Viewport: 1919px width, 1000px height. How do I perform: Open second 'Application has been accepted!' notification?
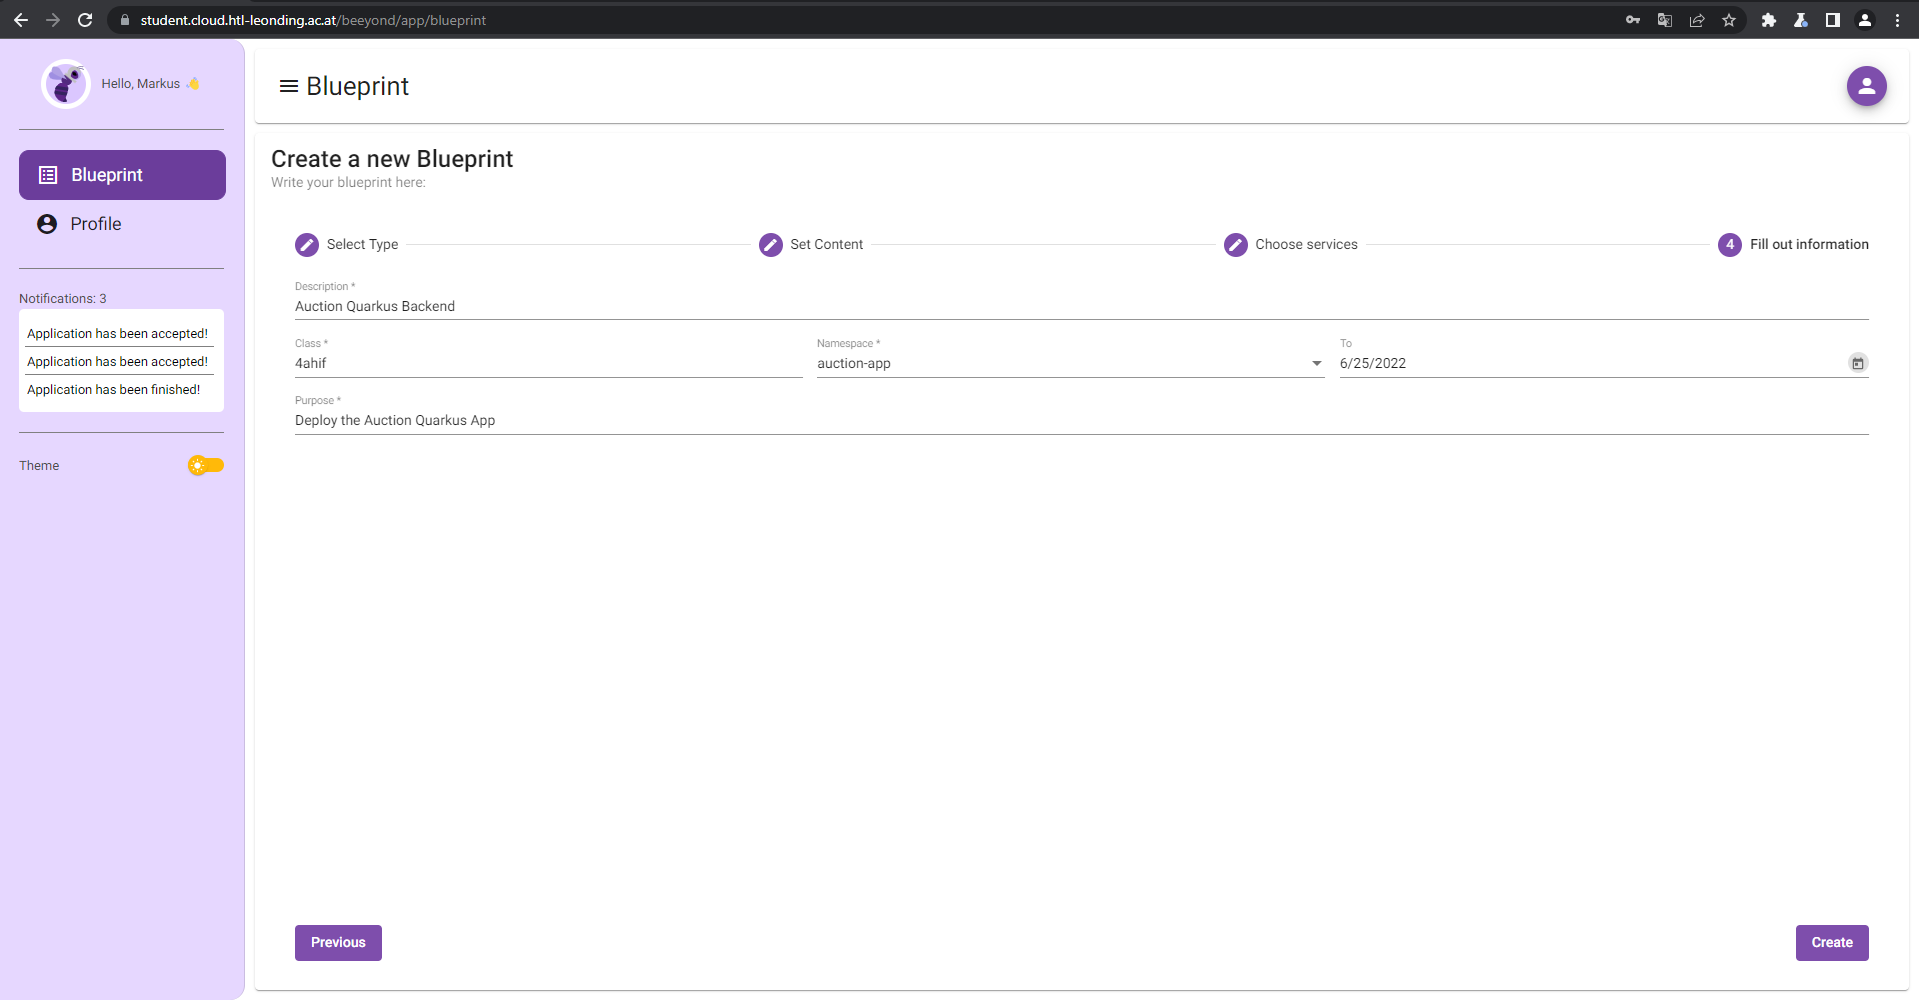[x=118, y=362]
